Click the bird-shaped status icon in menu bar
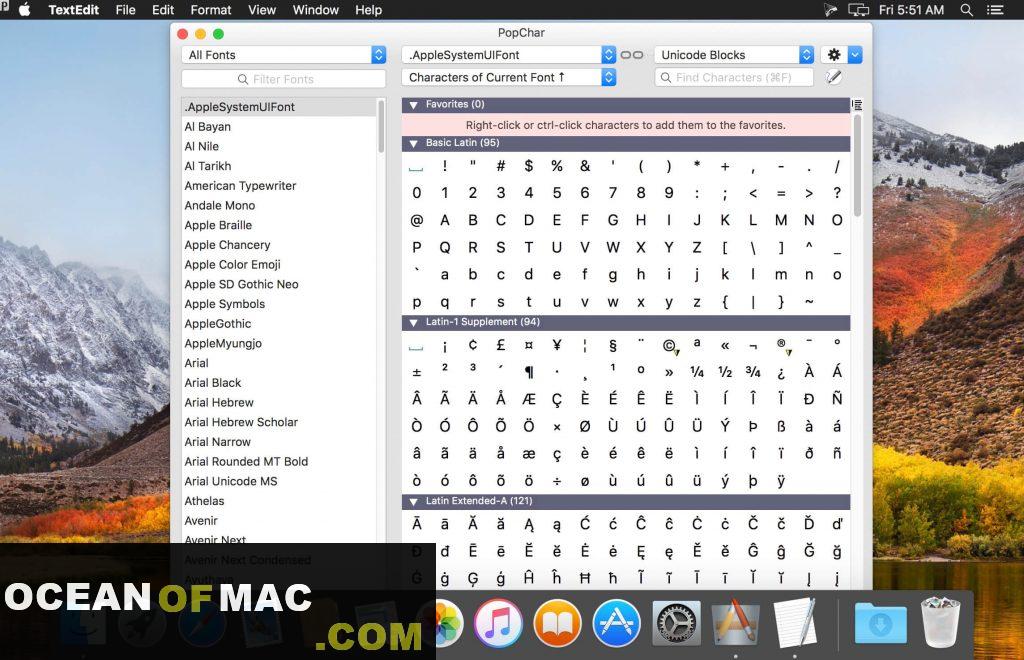Viewport: 1024px width, 660px height. (830, 10)
